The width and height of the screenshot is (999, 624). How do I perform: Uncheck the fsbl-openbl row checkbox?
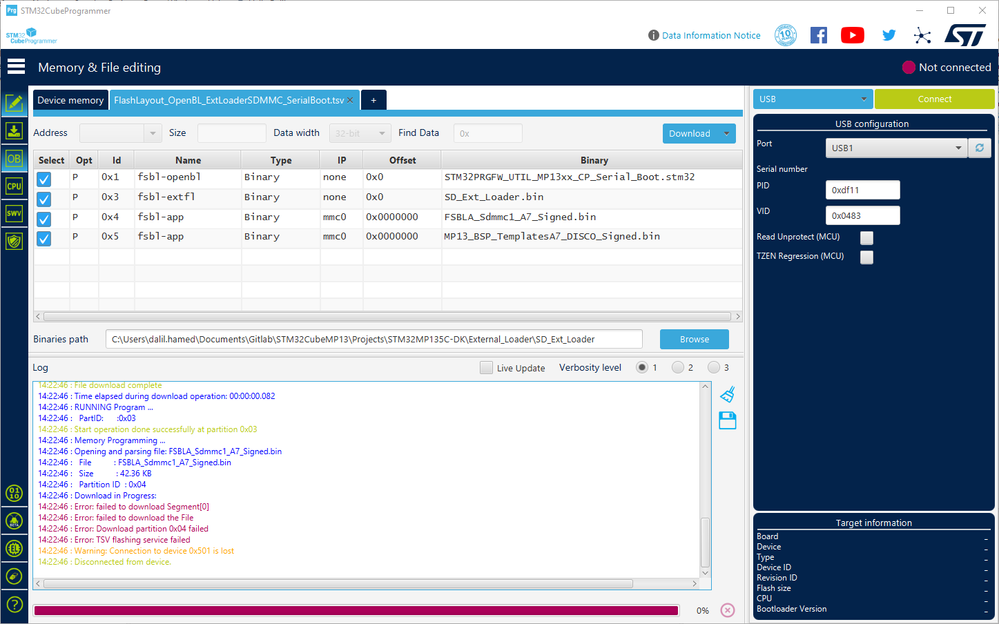tap(44, 178)
